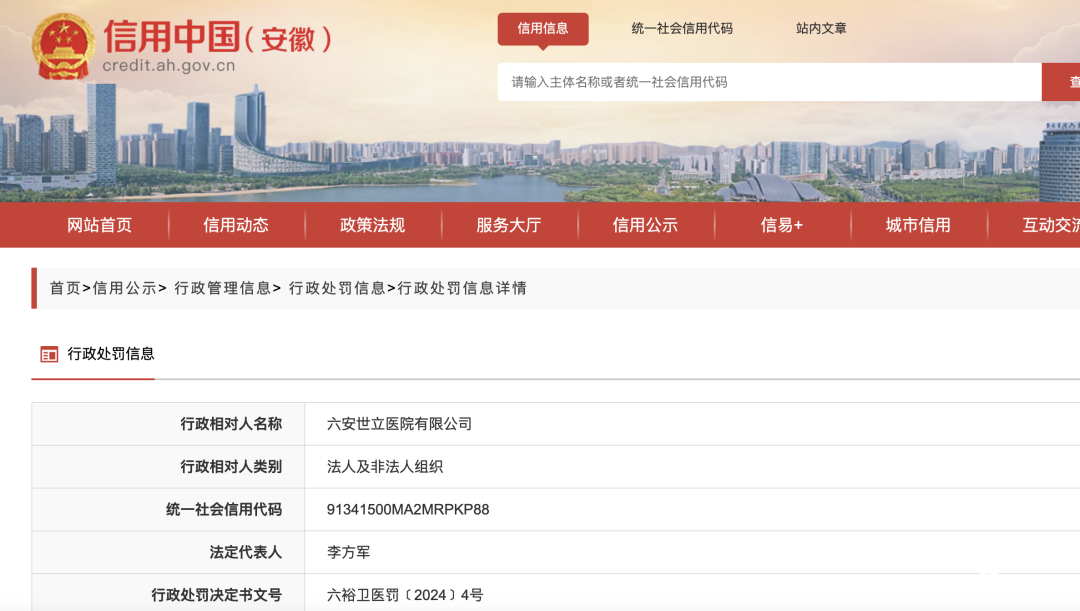This screenshot has width=1080, height=611.
Task: Click the 行政相对人名称 row label
Action: (x=231, y=424)
